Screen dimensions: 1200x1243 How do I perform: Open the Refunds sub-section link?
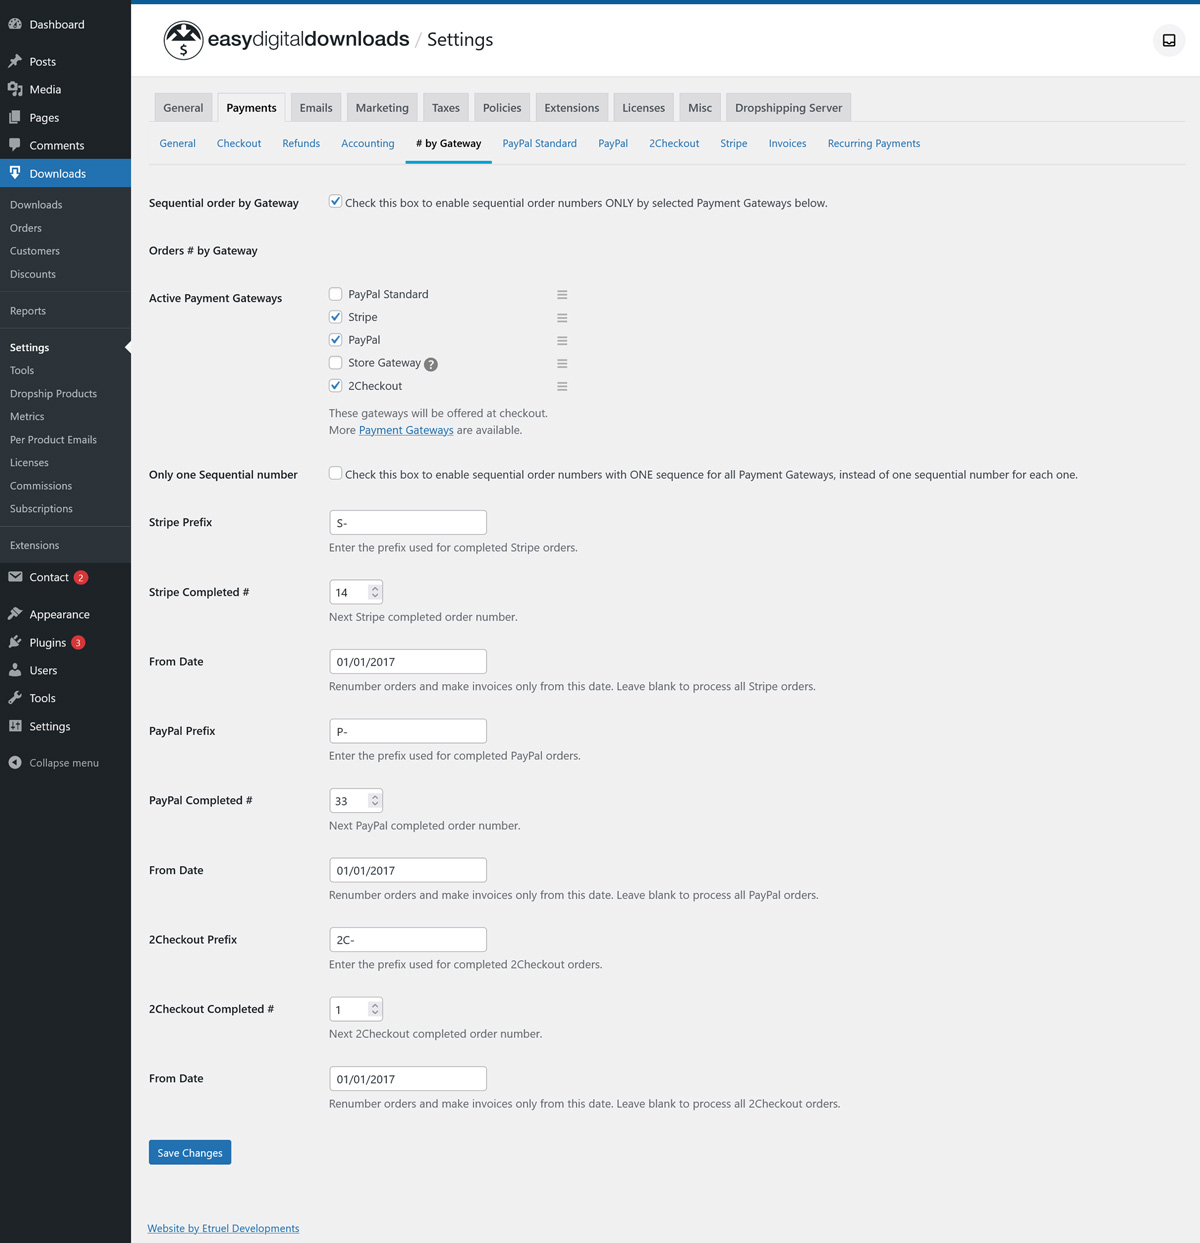pyautogui.click(x=301, y=143)
